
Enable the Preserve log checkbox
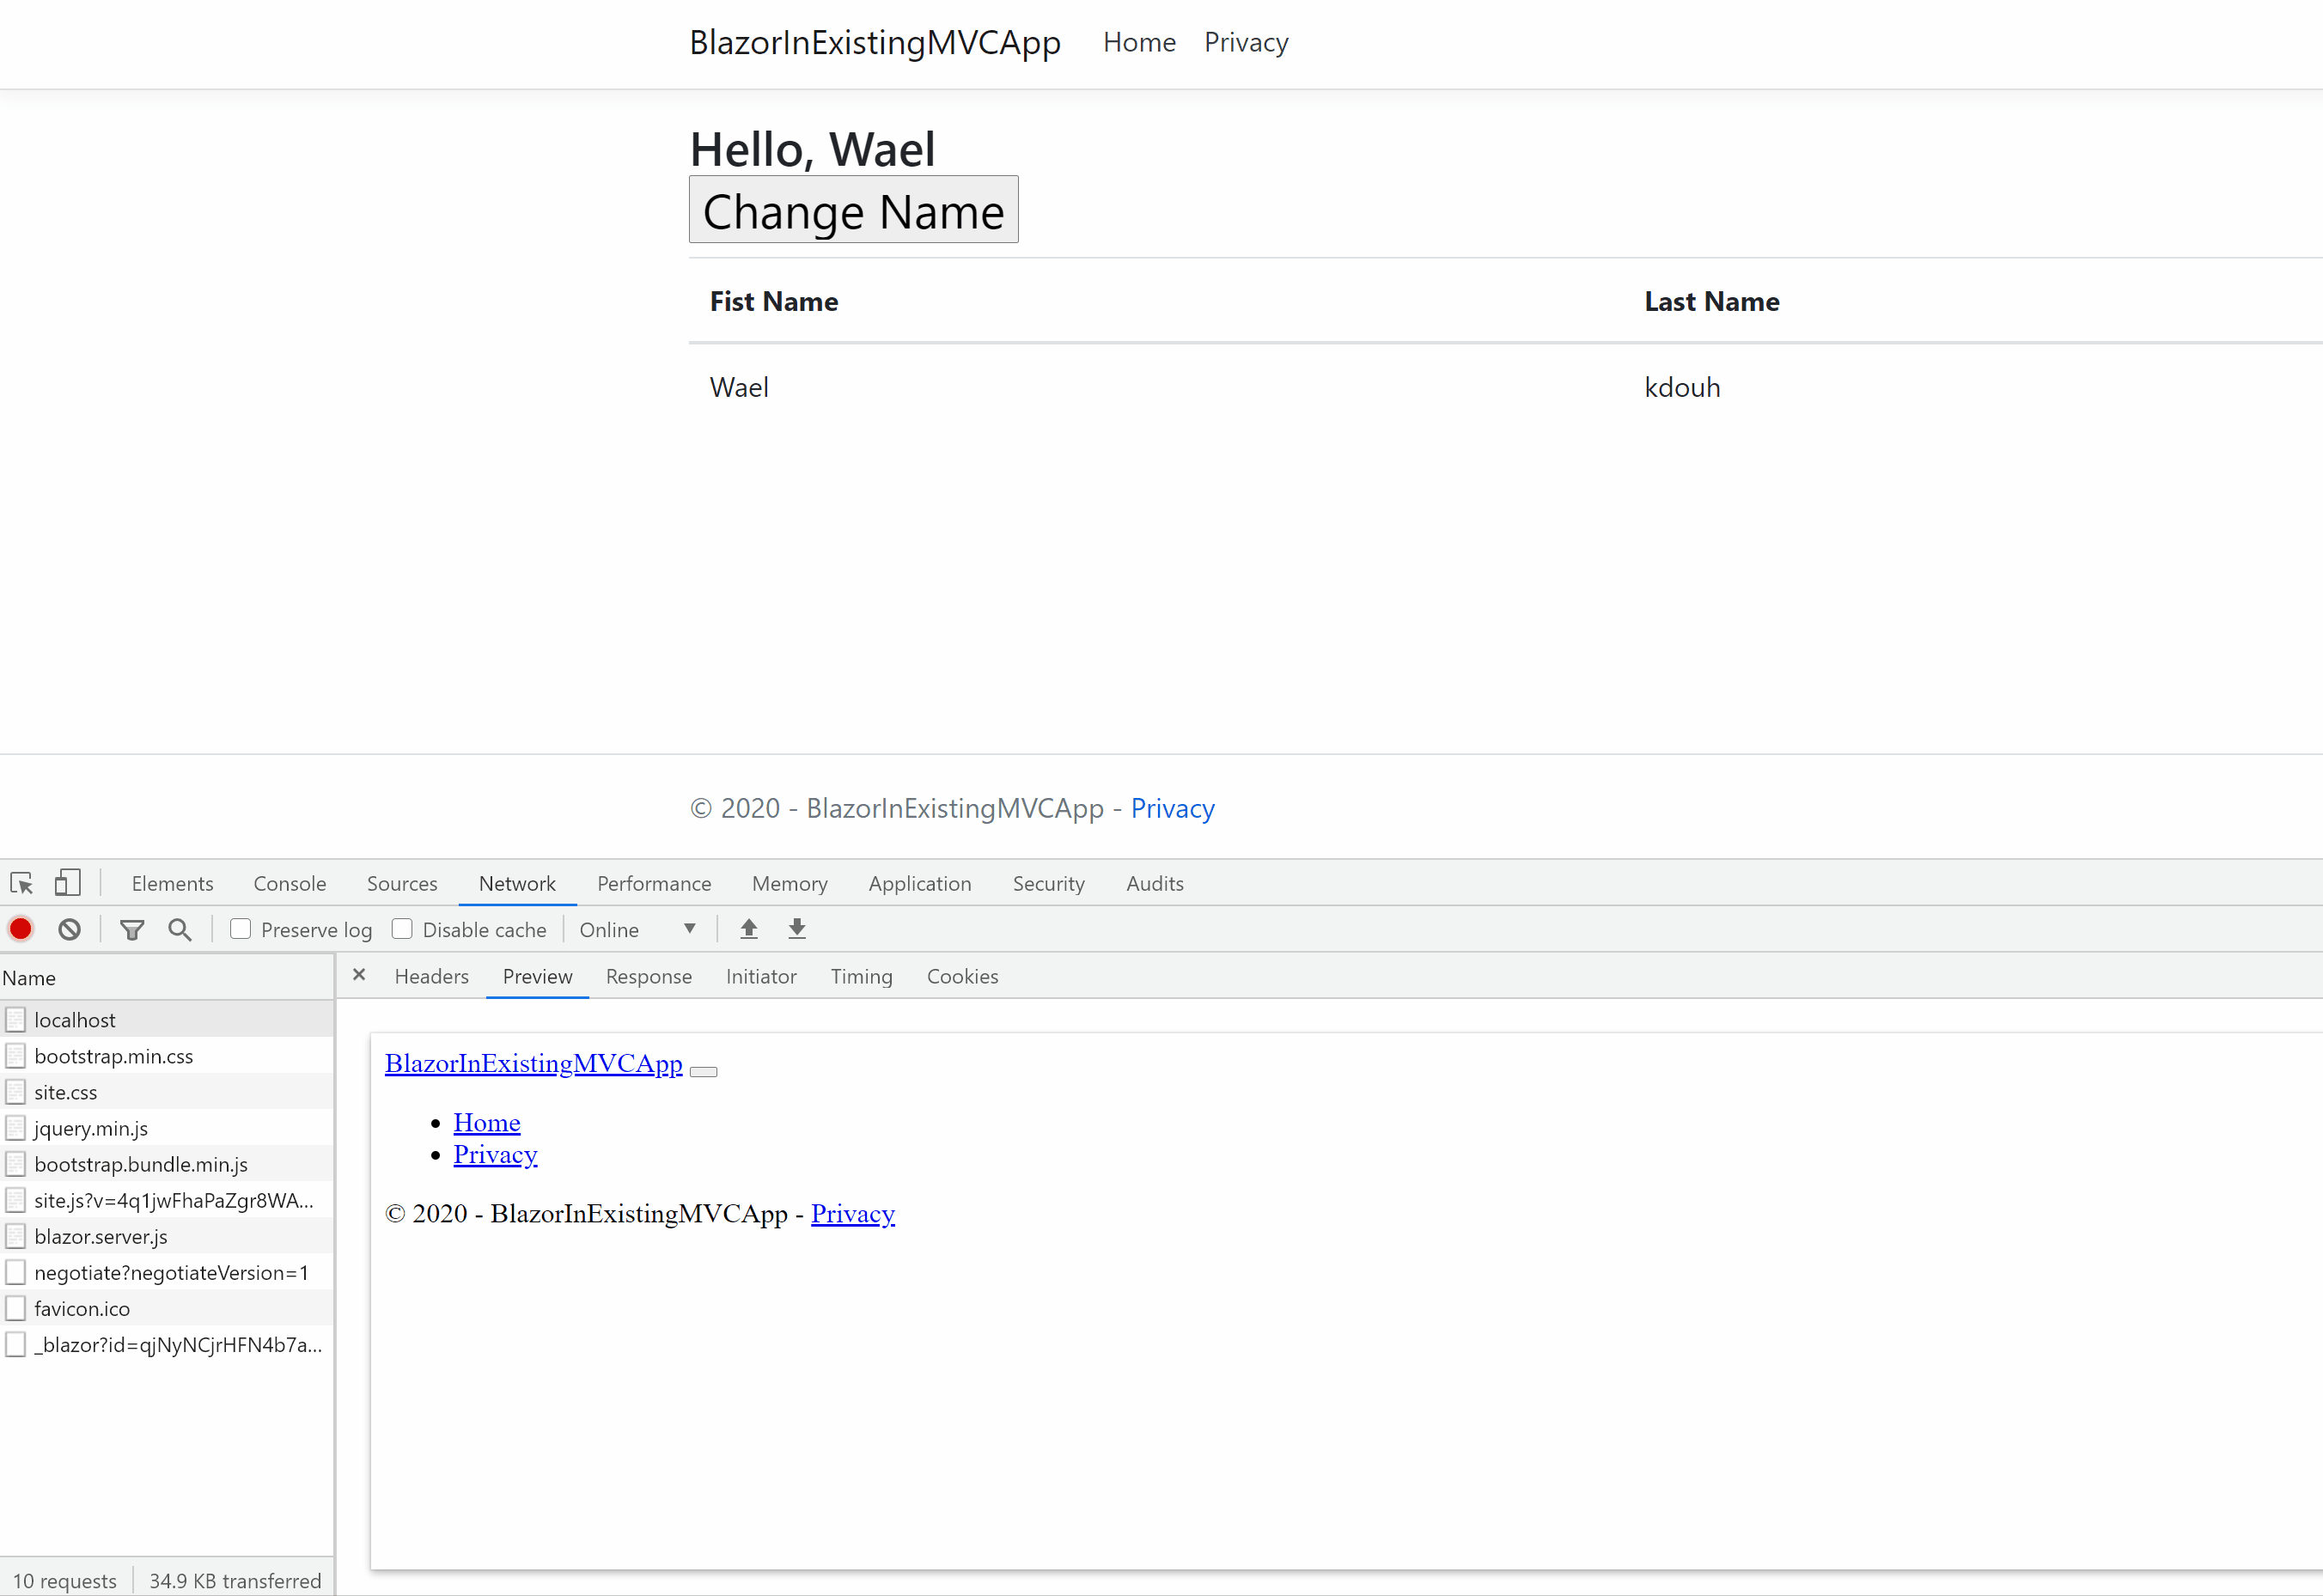[x=241, y=929]
